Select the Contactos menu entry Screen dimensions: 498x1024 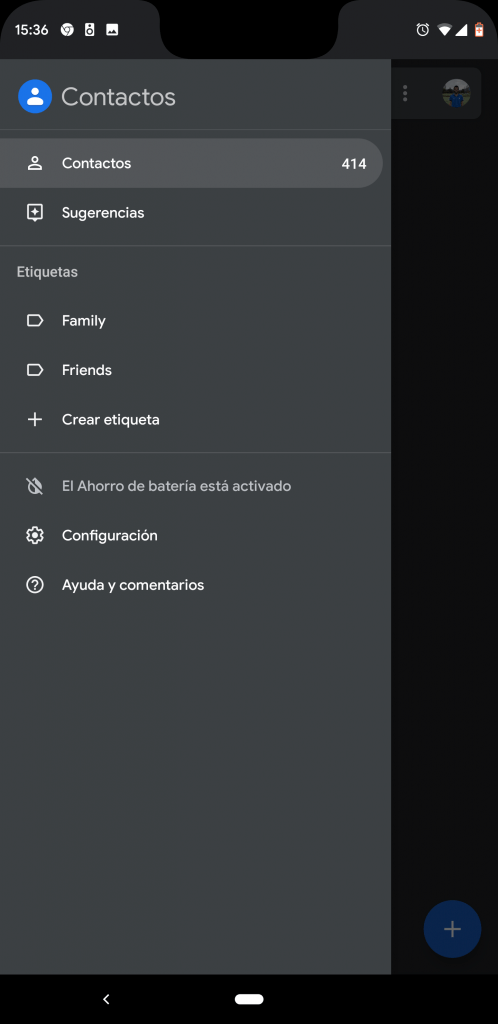191,163
